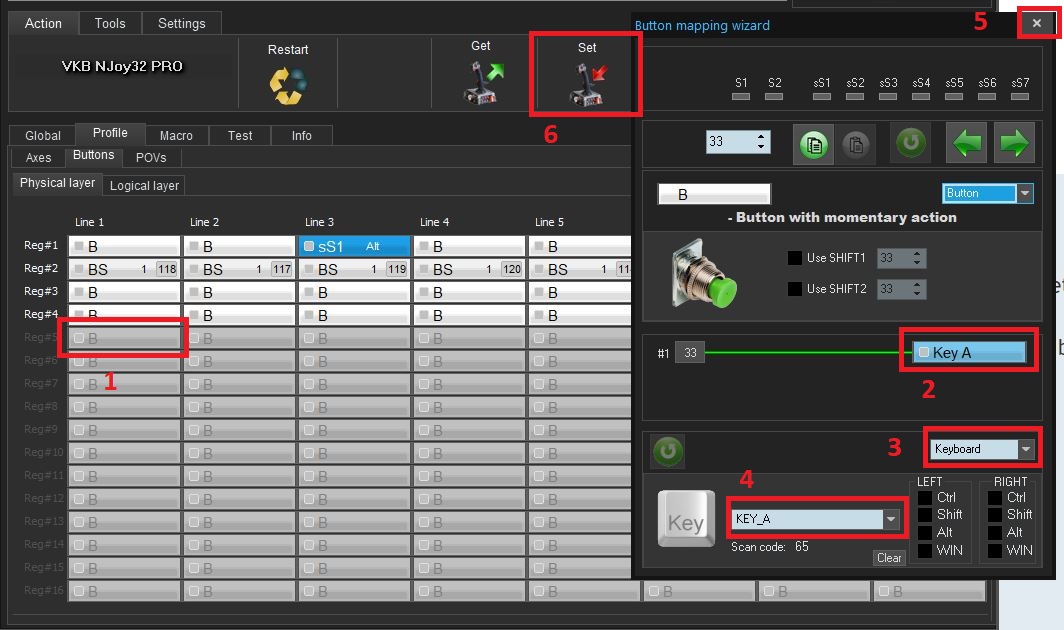Tick the RIGHT Alt modifier checkbox

tap(995, 533)
